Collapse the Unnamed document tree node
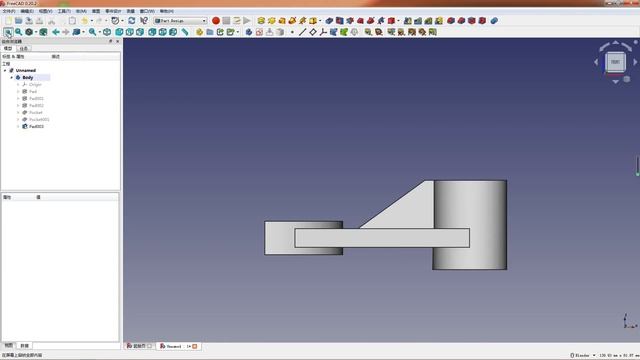The height and width of the screenshot is (360, 640). click(x=5, y=71)
